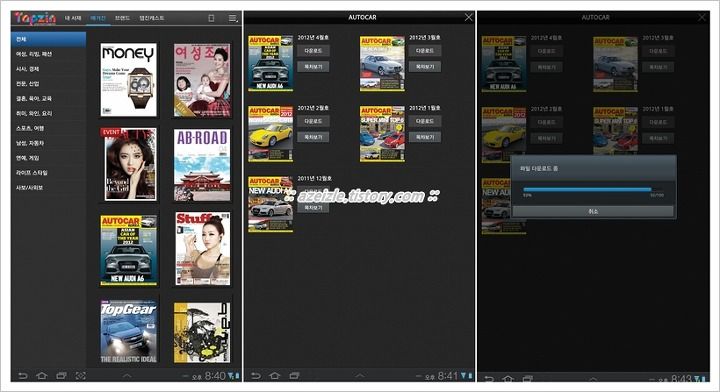Select the 전체 category
Viewport: 720px width, 392px height.
point(48,39)
